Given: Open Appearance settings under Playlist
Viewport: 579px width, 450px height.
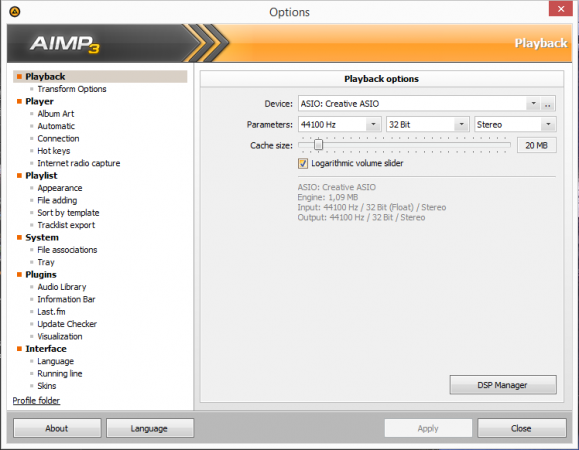Looking at the screenshot, I should [x=60, y=188].
